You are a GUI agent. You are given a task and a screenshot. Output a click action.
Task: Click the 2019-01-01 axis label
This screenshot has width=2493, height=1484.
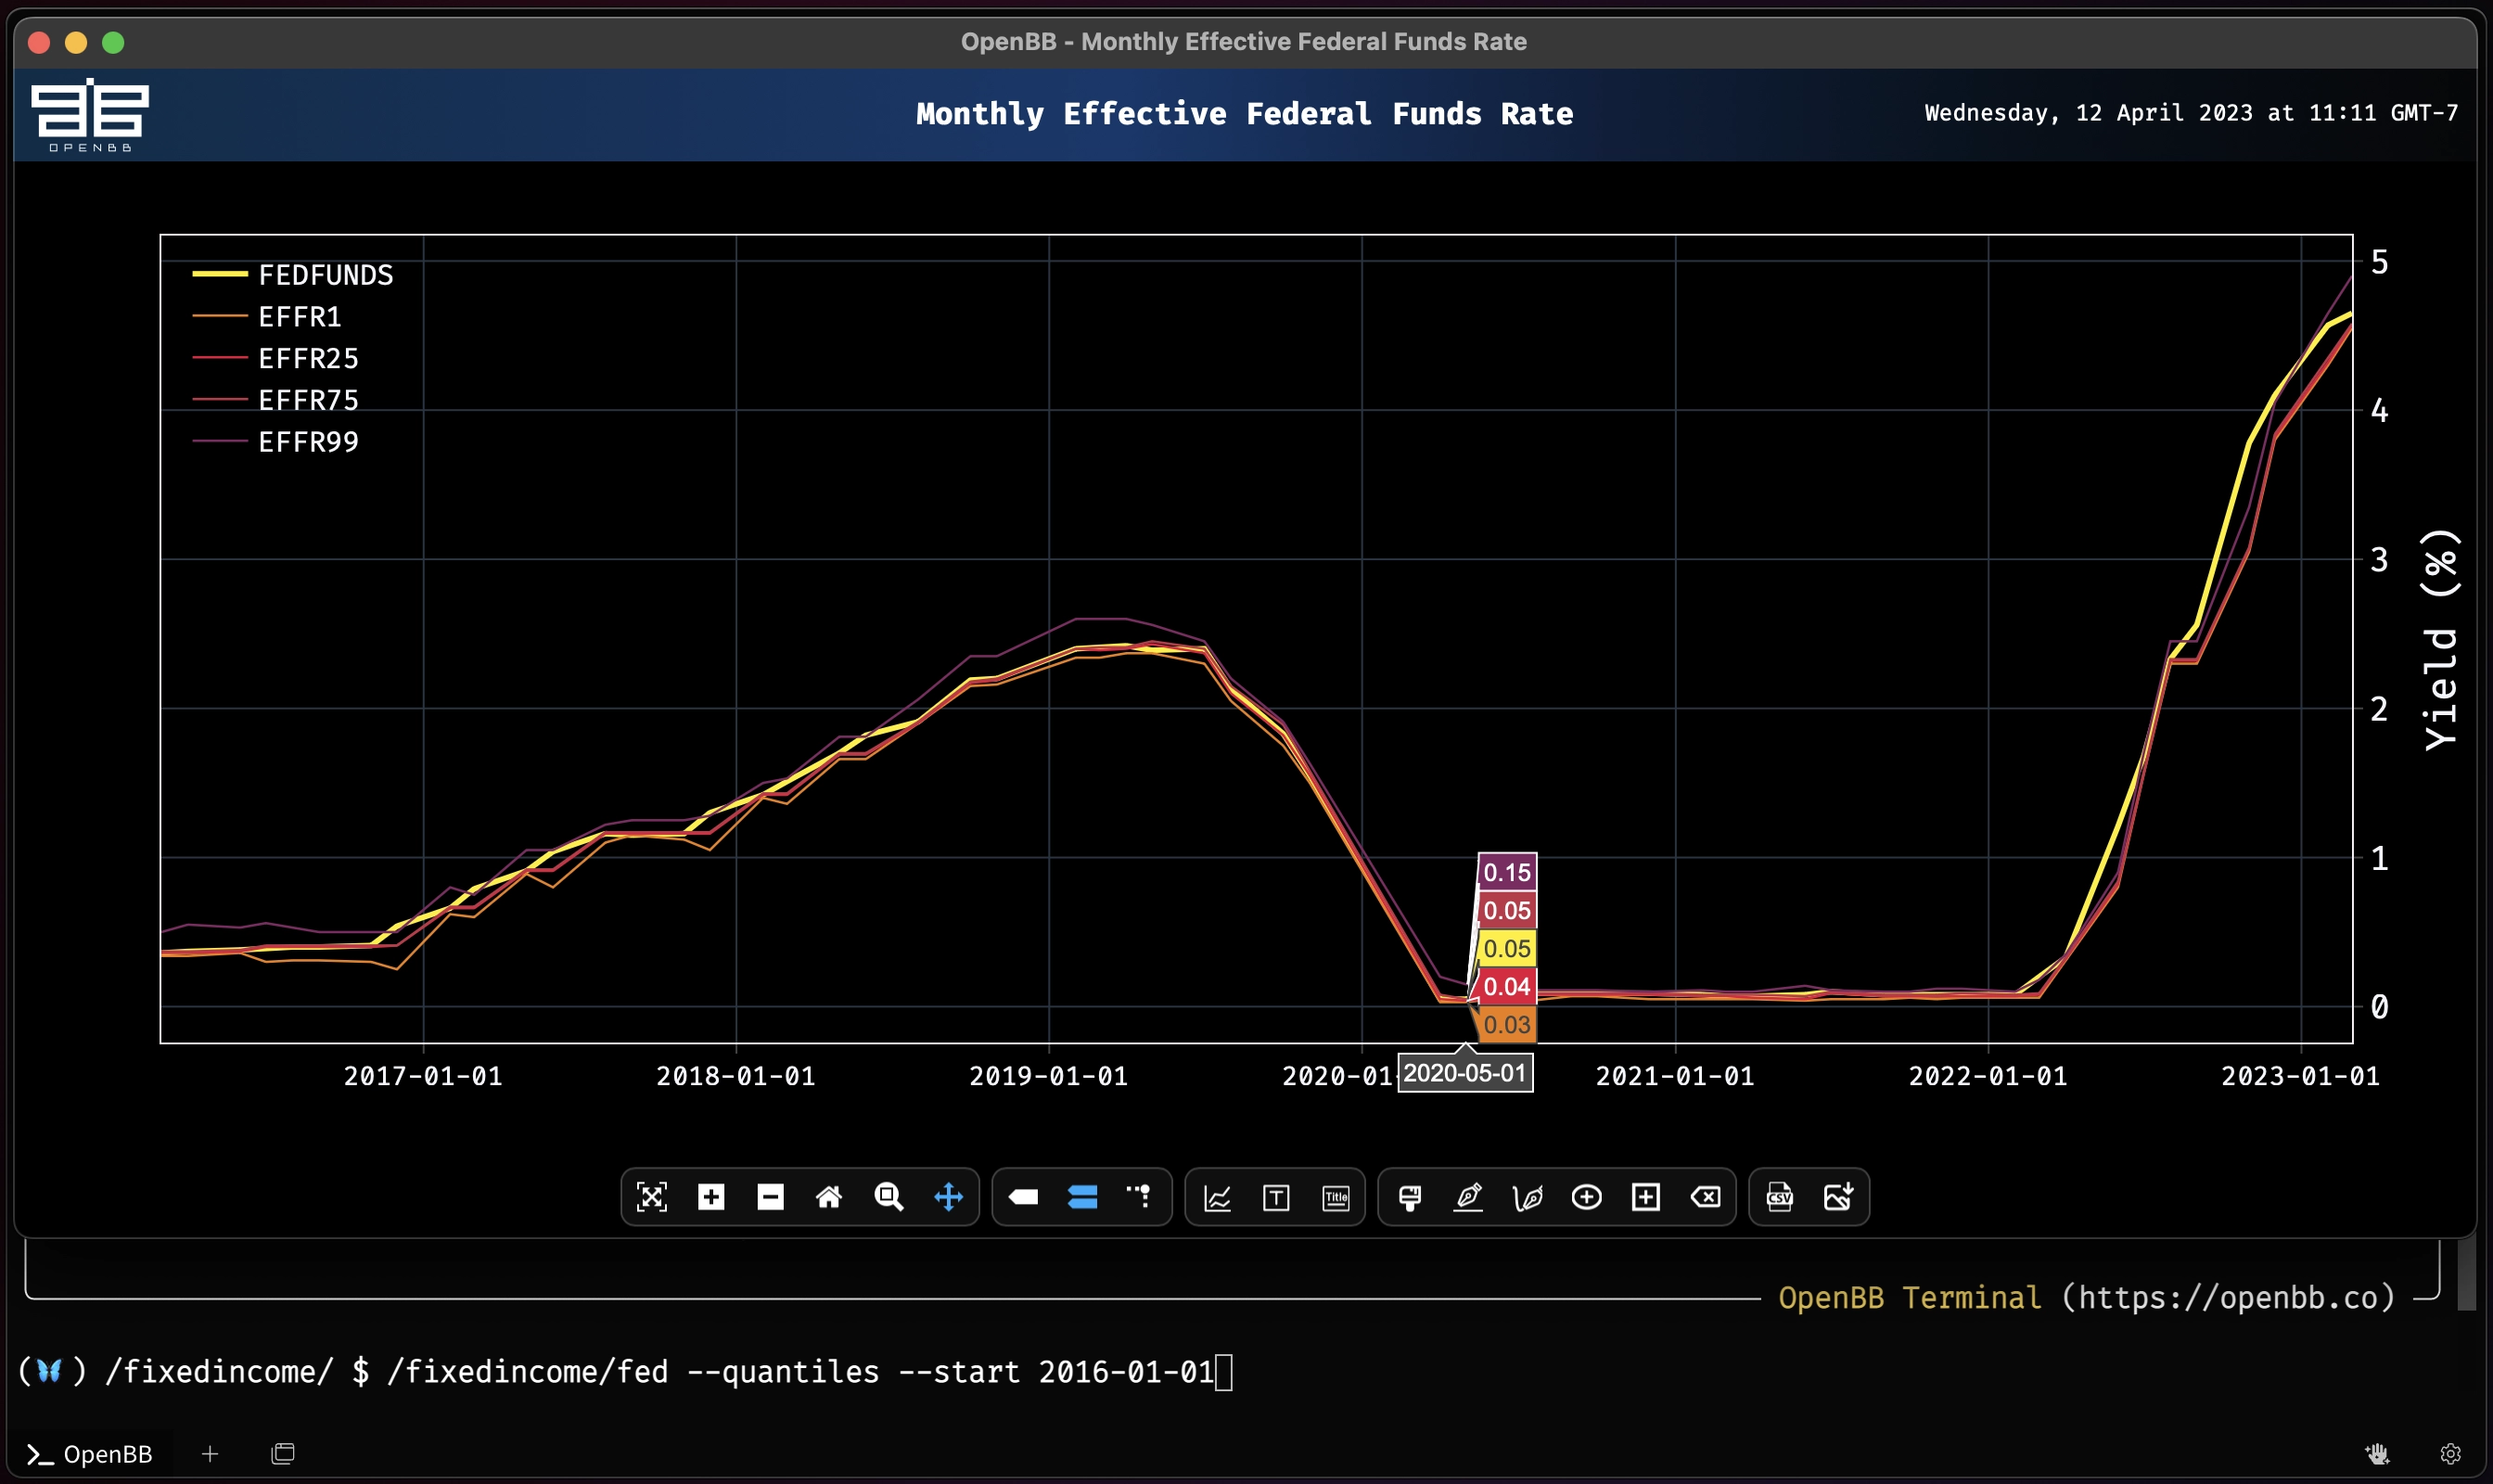coord(1049,1076)
